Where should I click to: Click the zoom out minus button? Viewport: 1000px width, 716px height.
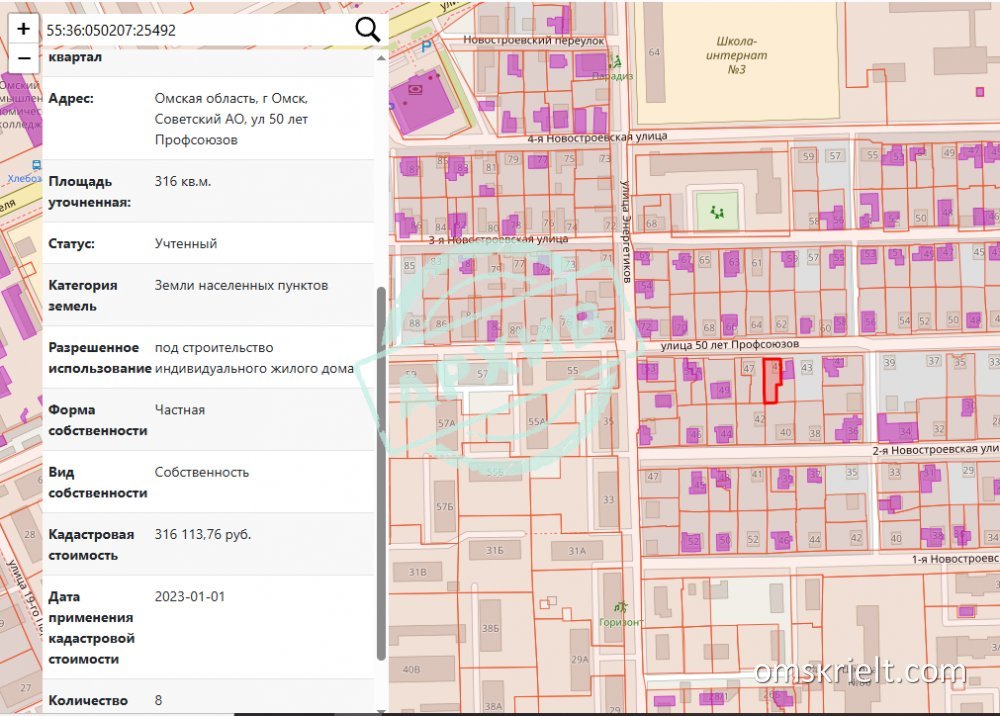click(x=23, y=58)
